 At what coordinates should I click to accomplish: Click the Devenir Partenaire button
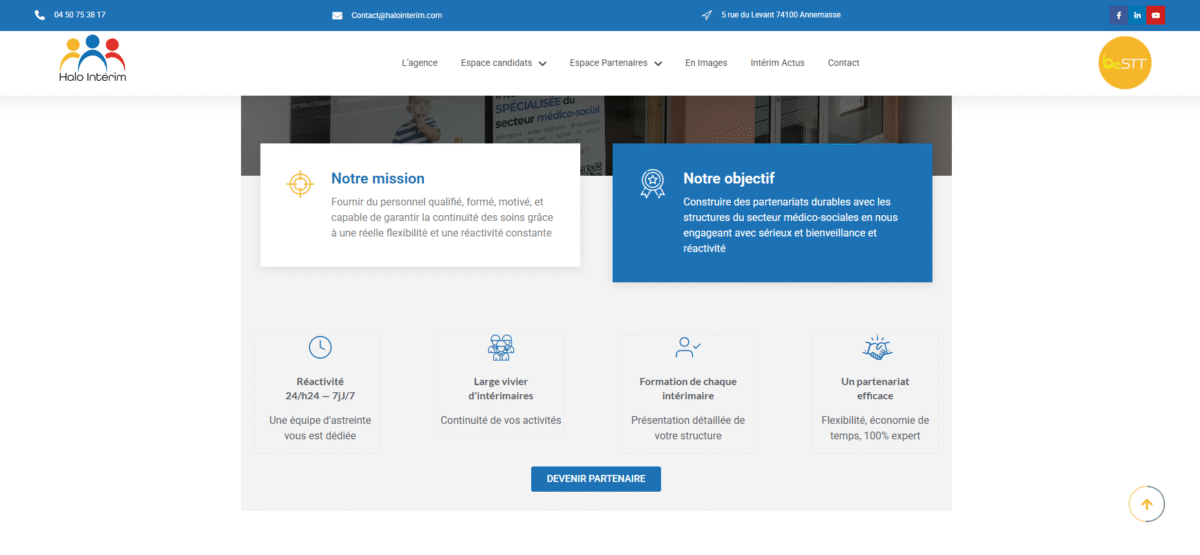coord(596,479)
